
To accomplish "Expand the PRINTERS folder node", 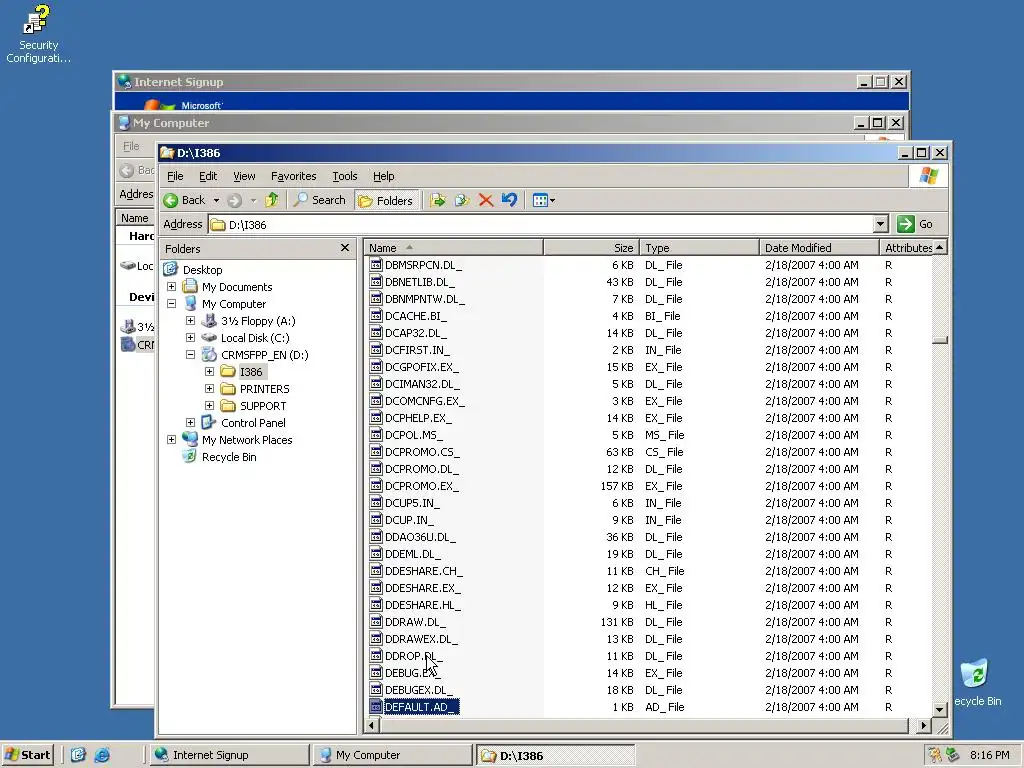I will [x=209, y=389].
